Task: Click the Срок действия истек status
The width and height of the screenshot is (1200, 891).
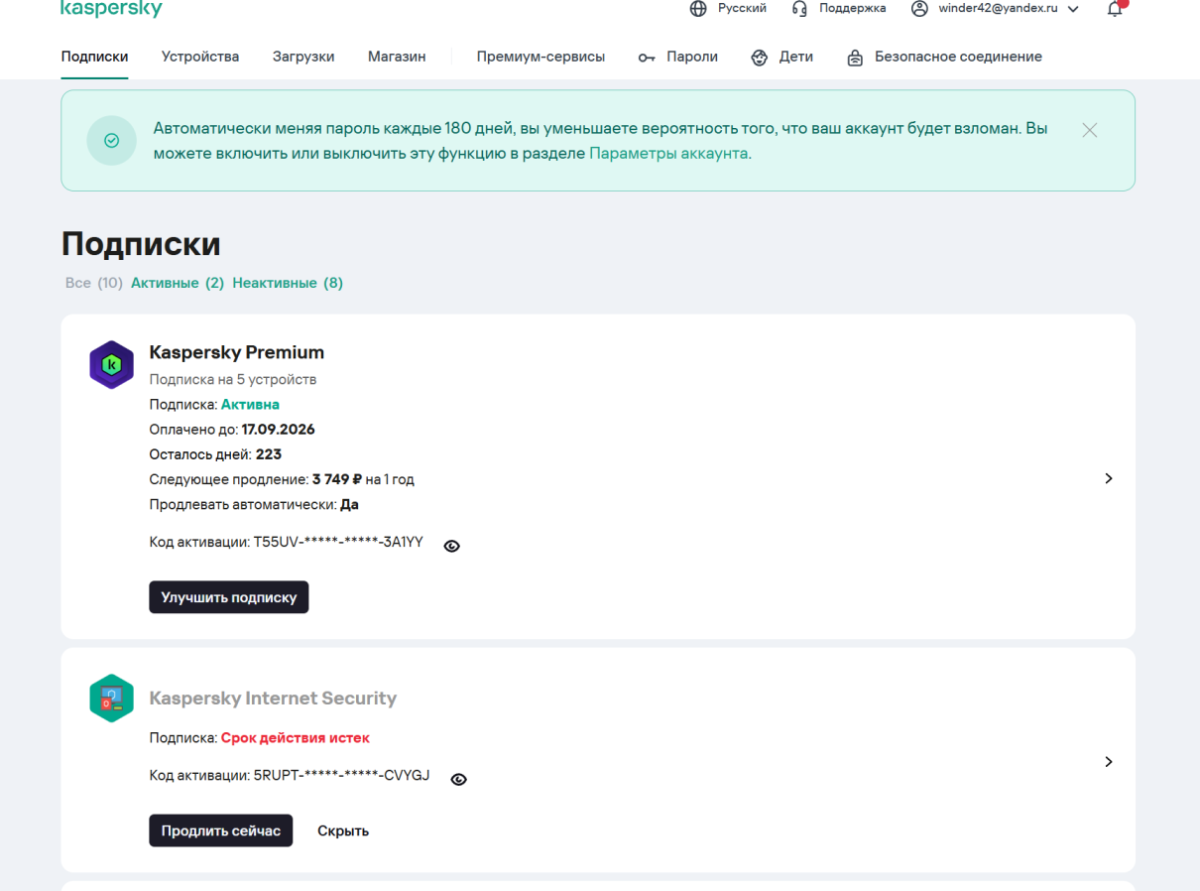Action: pyautogui.click(x=295, y=738)
